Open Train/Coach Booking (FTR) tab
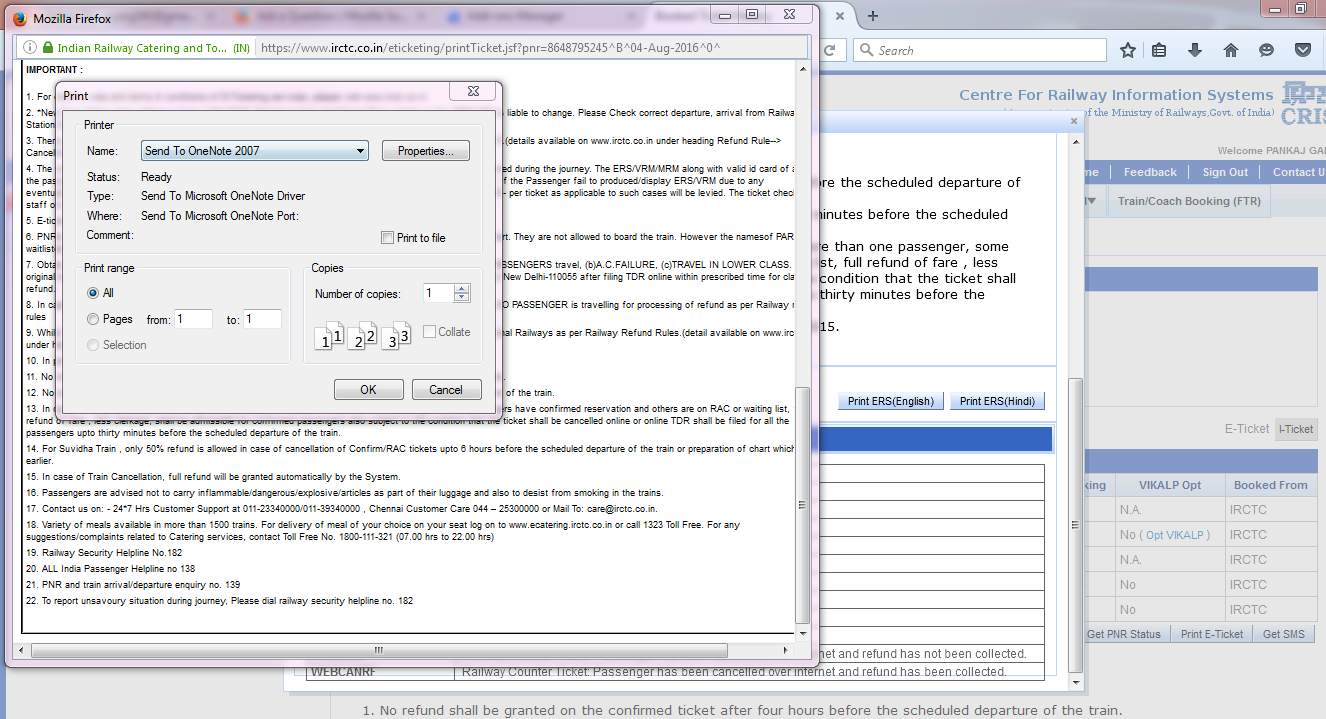 (1189, 201)
